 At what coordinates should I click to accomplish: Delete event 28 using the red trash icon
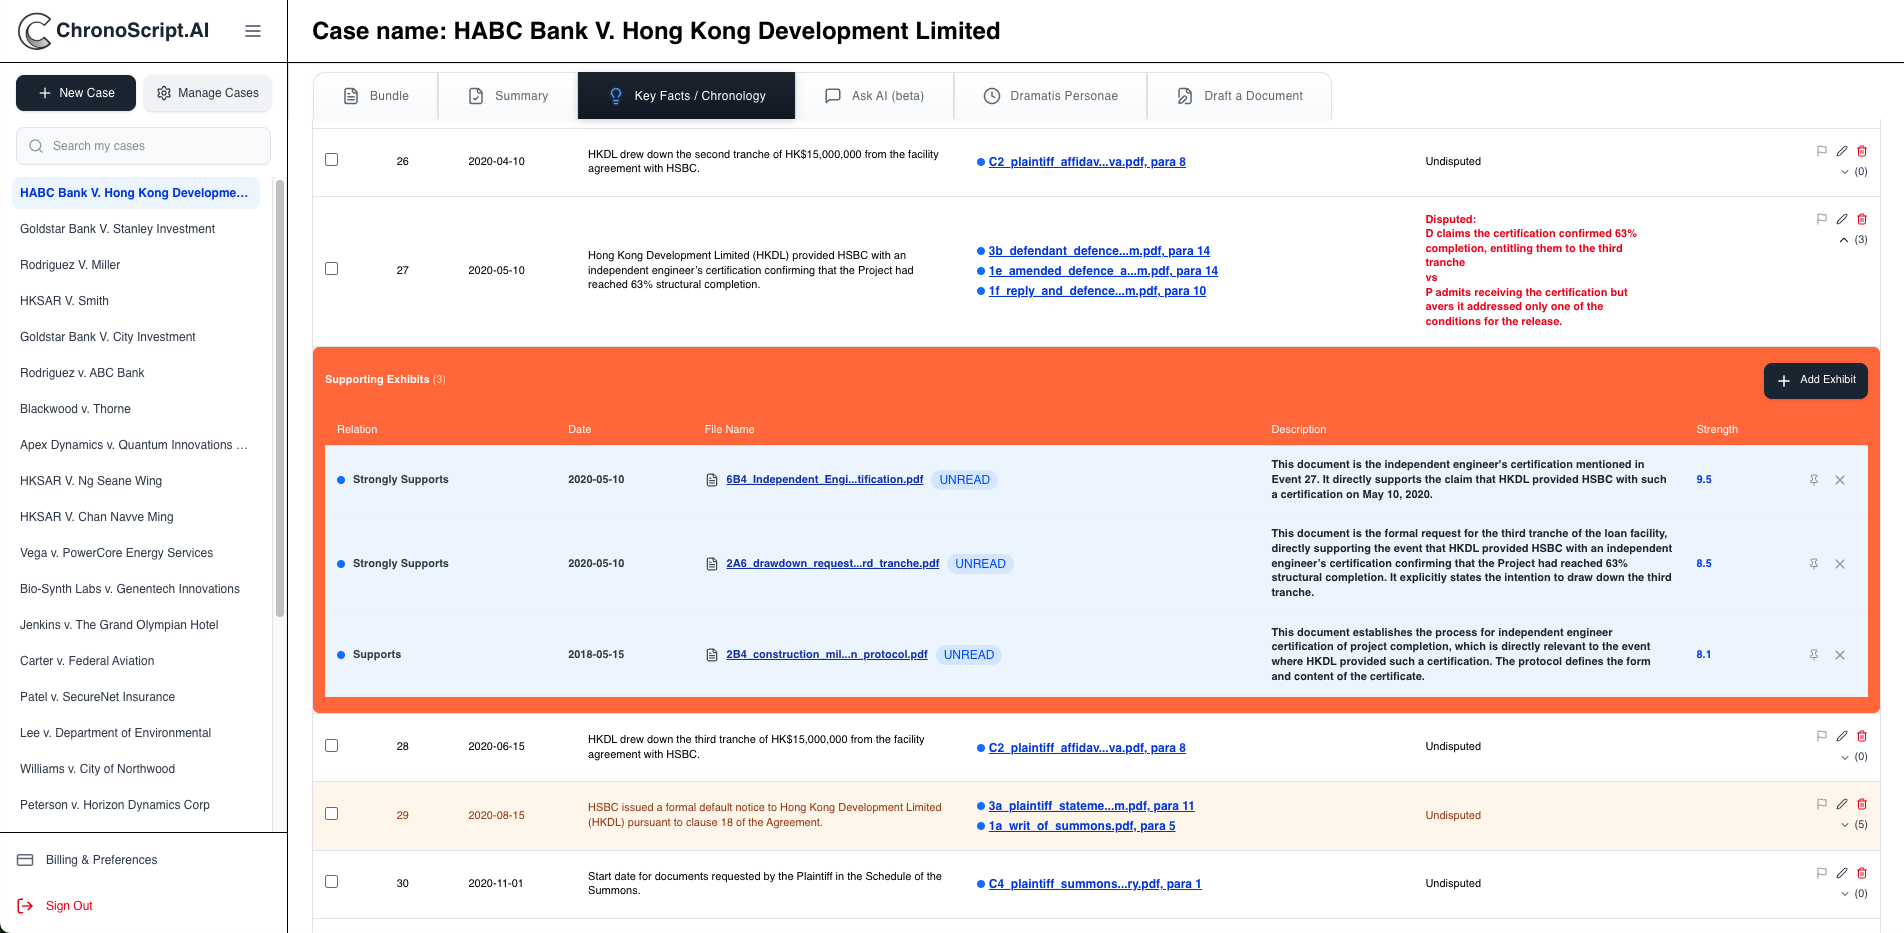(1862, 737)
